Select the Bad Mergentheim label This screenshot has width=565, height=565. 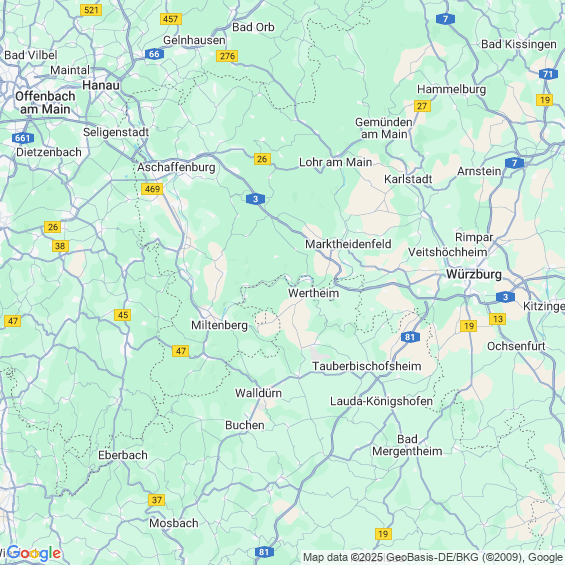pyautogui.click(x=407, y=445)
